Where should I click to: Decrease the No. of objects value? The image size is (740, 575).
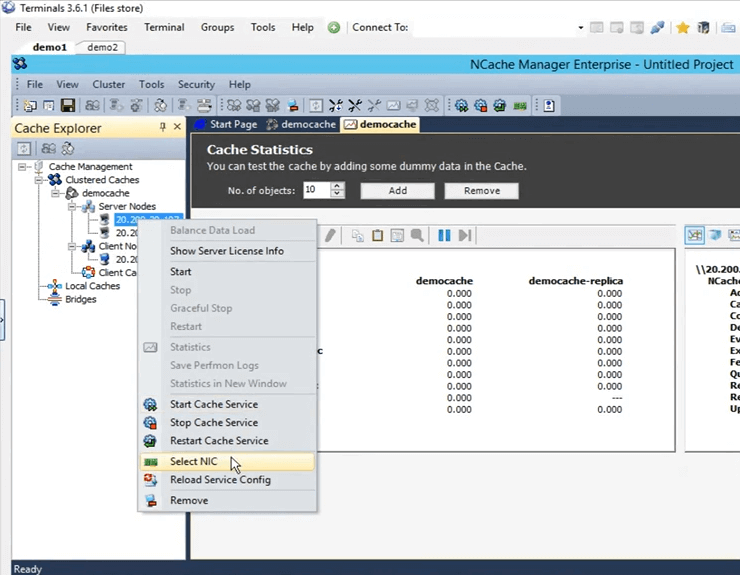[336, 194]
